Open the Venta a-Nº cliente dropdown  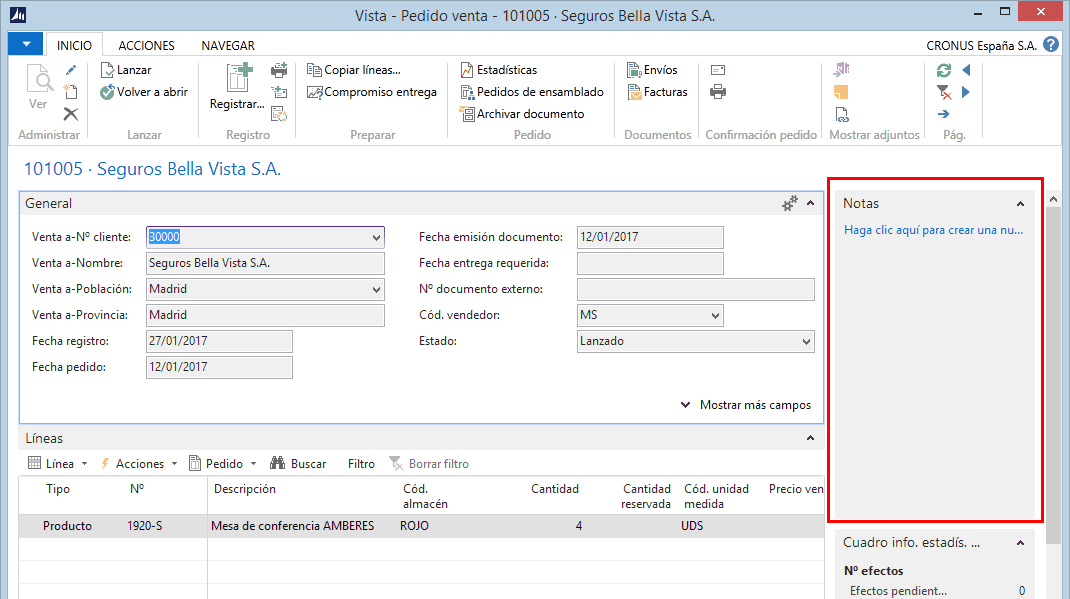(375, 237)
